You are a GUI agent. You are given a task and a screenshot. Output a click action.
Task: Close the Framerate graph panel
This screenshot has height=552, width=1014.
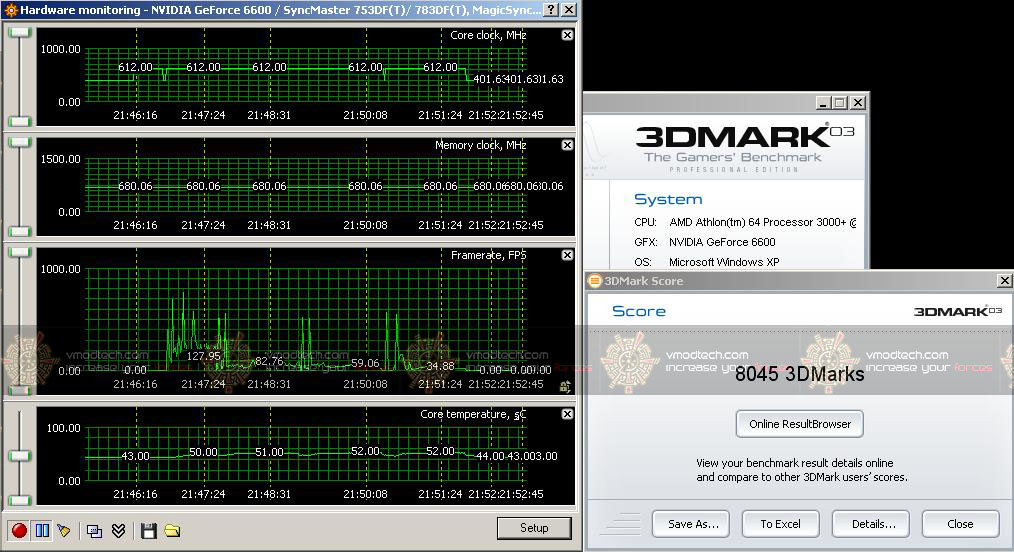pos(567,255)
